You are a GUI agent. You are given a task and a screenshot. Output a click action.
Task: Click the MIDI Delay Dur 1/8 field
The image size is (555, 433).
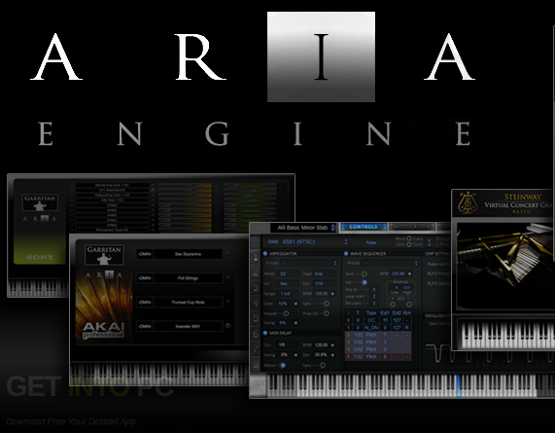pos(288,345)
